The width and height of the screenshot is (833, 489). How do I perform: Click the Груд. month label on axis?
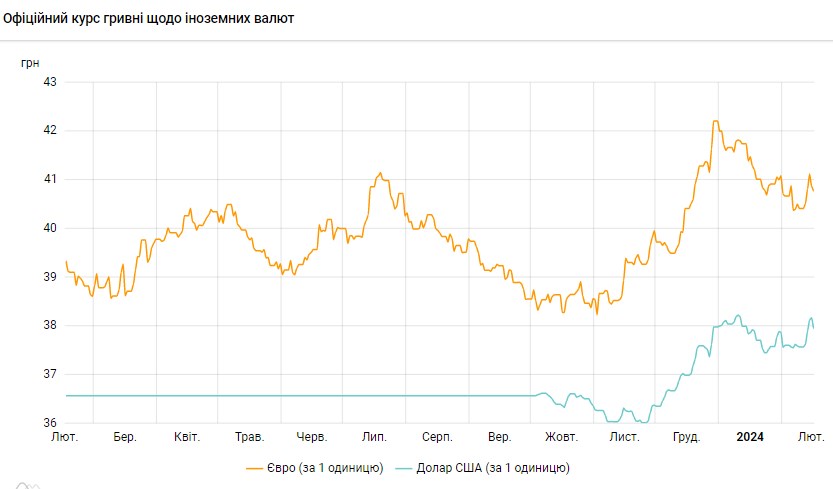[x=686, y=437]
